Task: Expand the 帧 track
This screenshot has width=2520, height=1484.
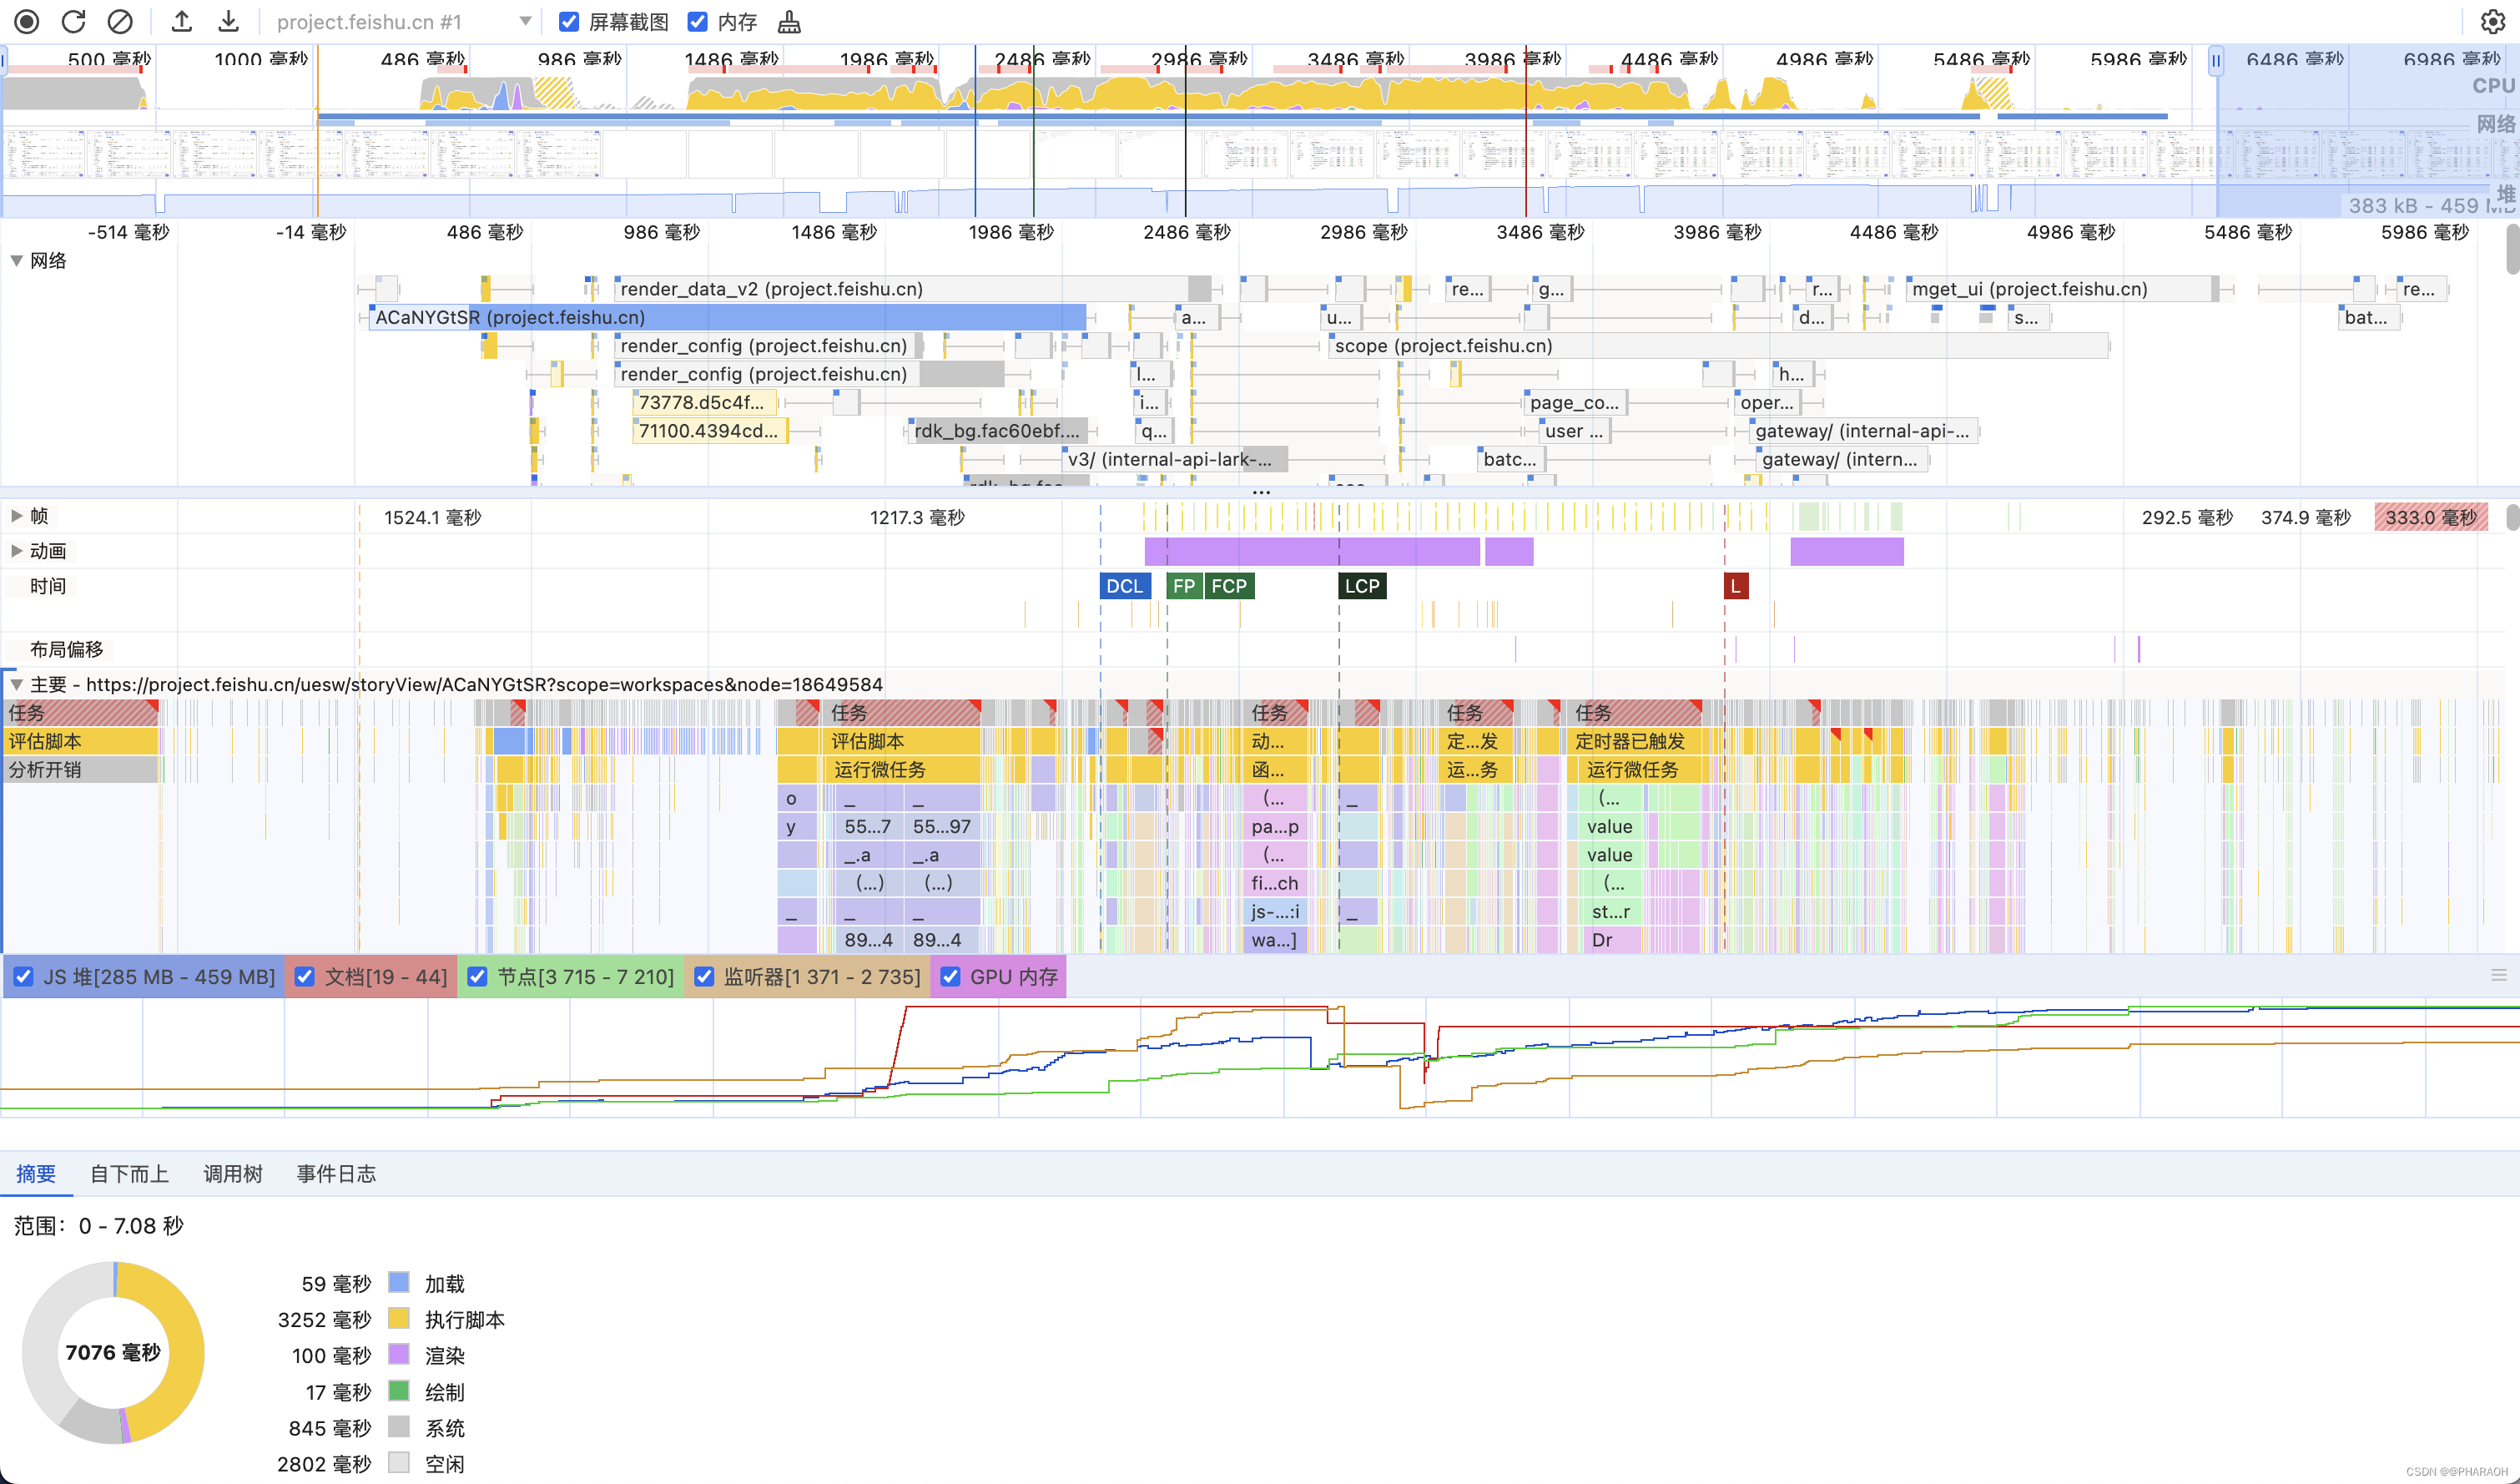Action: (17, 516)
